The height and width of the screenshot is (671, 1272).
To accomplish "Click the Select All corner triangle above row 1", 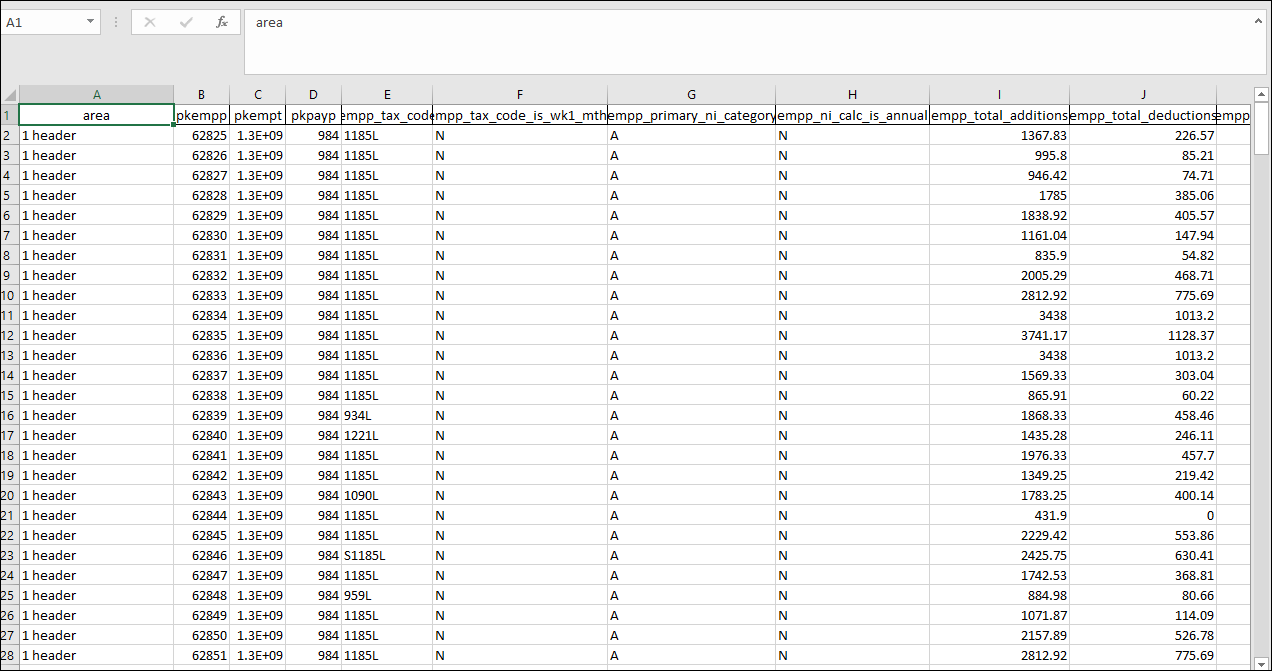I will (x=10, y=94).
